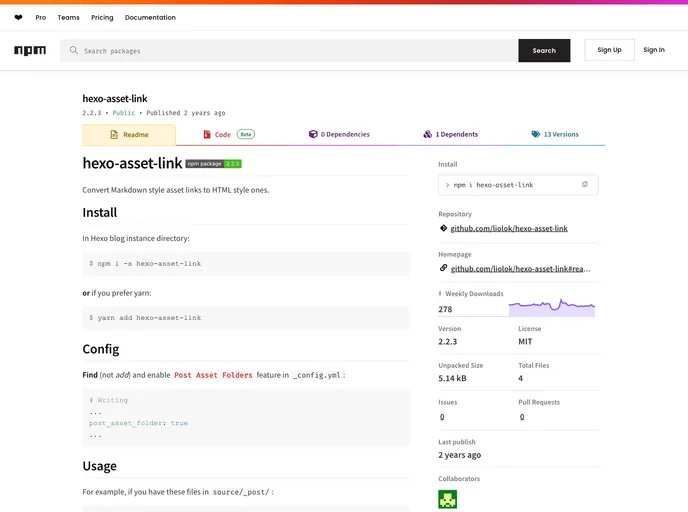The width and height of the screenshot is (688, 512).
Task: Click the git repository diamond icon
Action: click(x=443, y=228)
